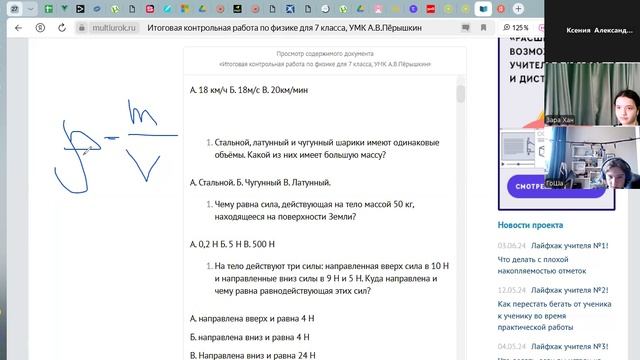Click the 'Просмотр содержимого документа' header

click(325, 53)
